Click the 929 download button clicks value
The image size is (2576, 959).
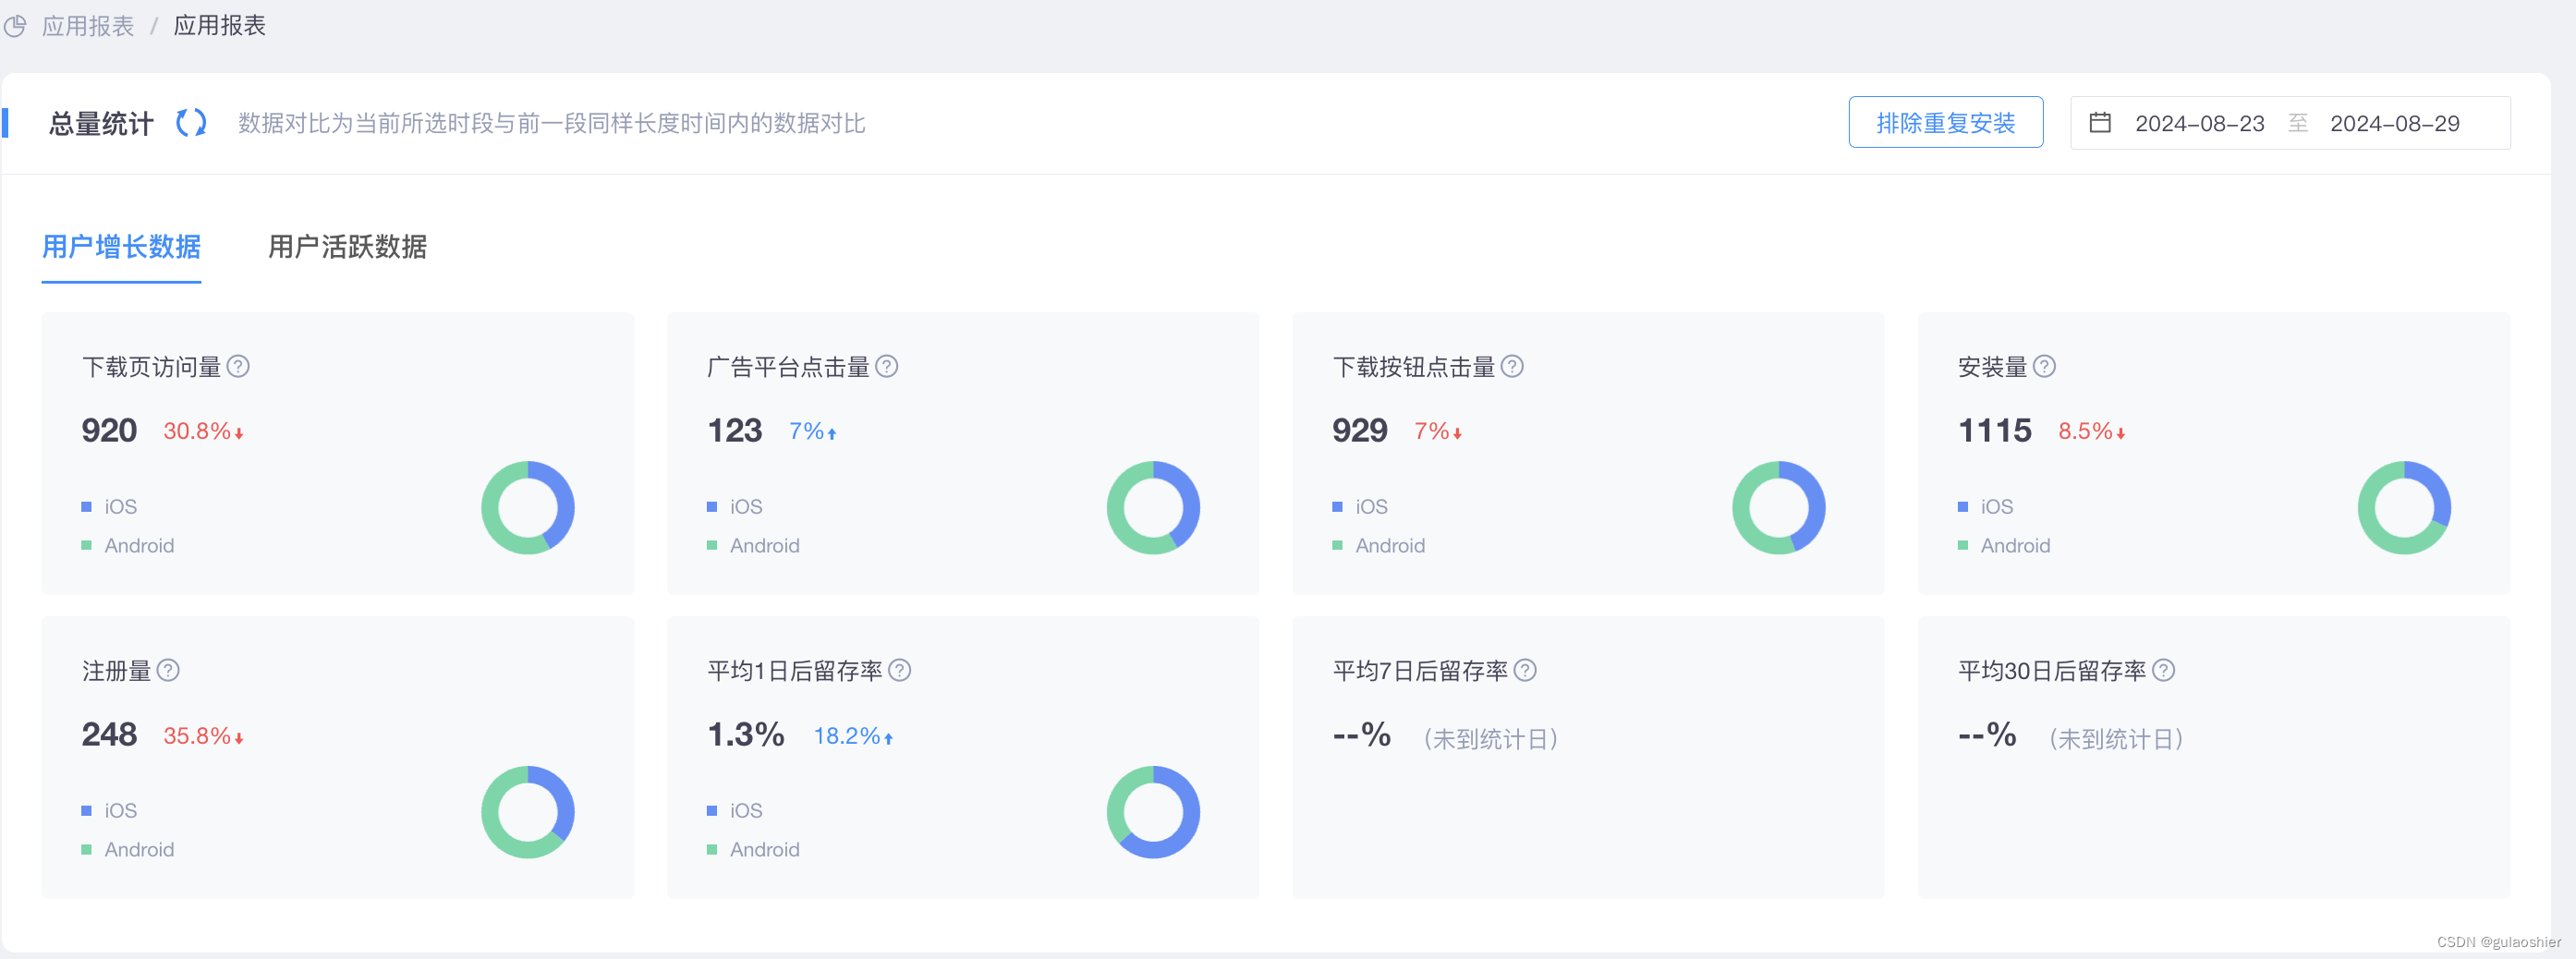click(x=1360, y=431)
